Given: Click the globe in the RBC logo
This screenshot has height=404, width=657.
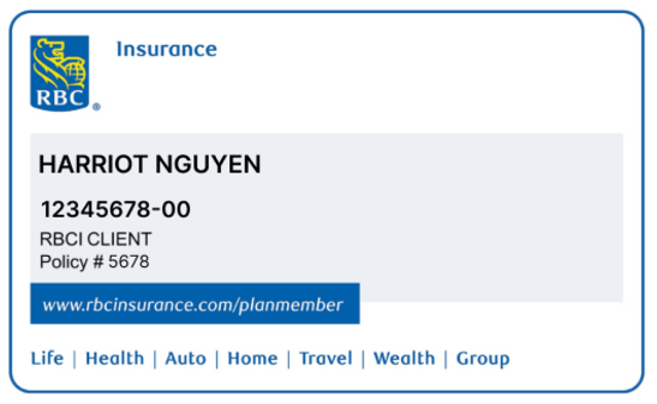Looking at the screenshot, I should [x=75, y=72].
